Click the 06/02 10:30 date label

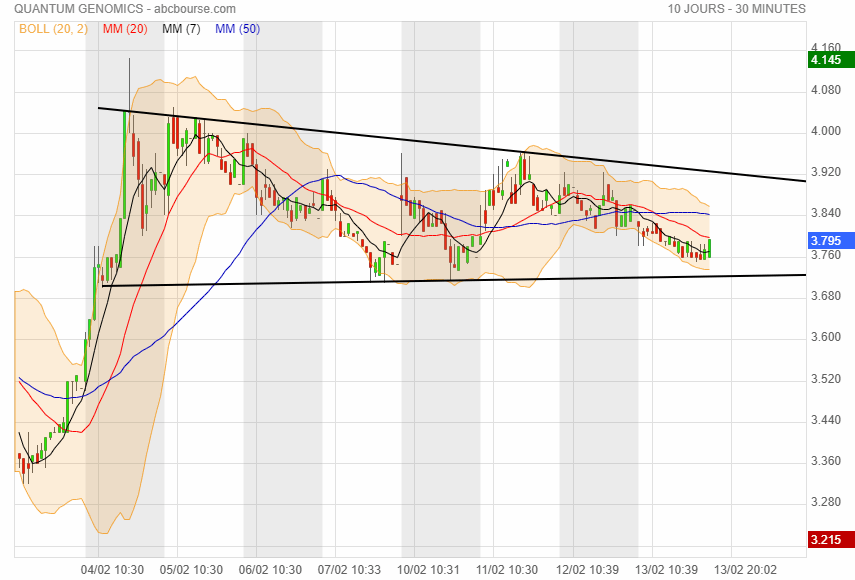coord(270,570)
